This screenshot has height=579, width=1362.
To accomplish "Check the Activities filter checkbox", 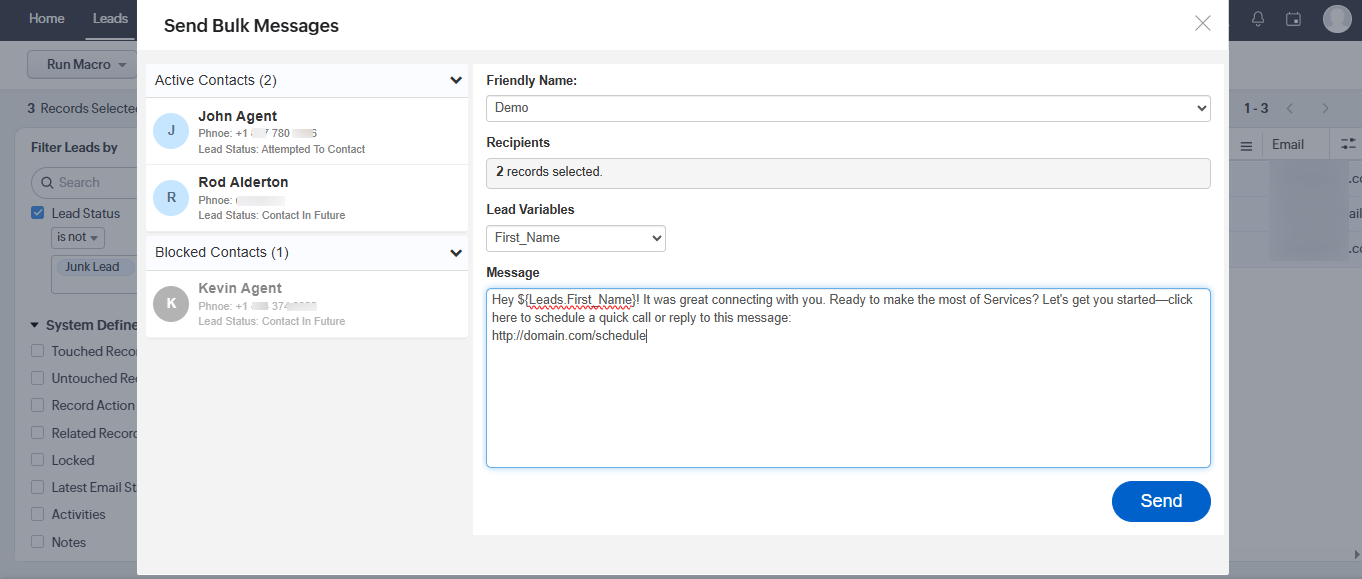I will [38, 514].
